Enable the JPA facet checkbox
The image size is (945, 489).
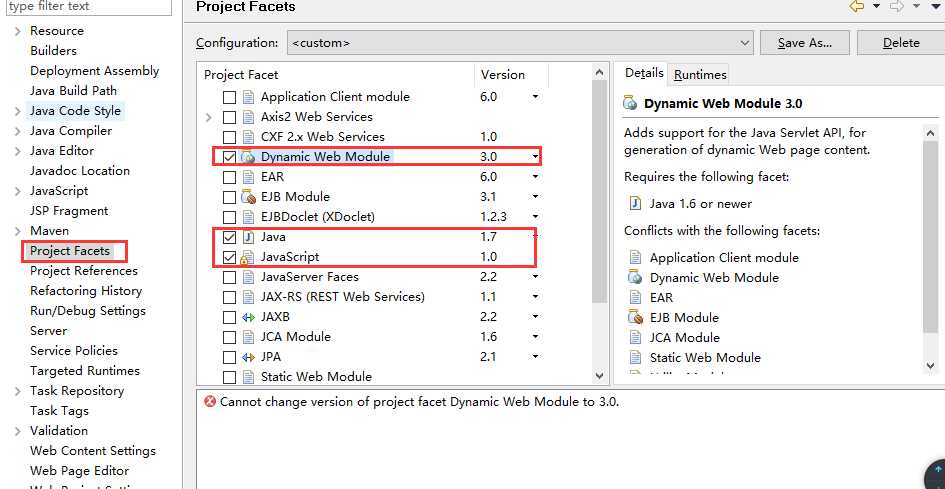pos(229,358)
